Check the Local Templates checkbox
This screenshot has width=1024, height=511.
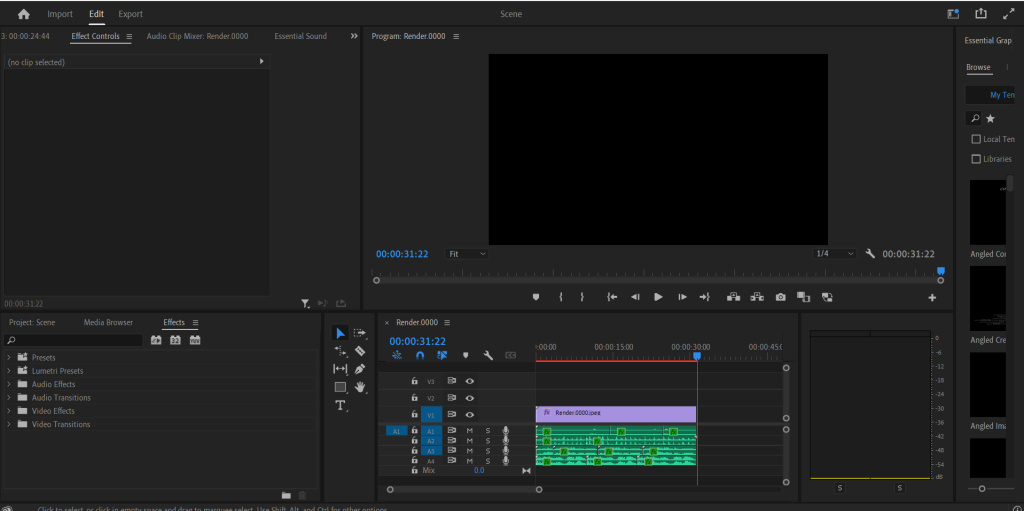pos(976,139)
